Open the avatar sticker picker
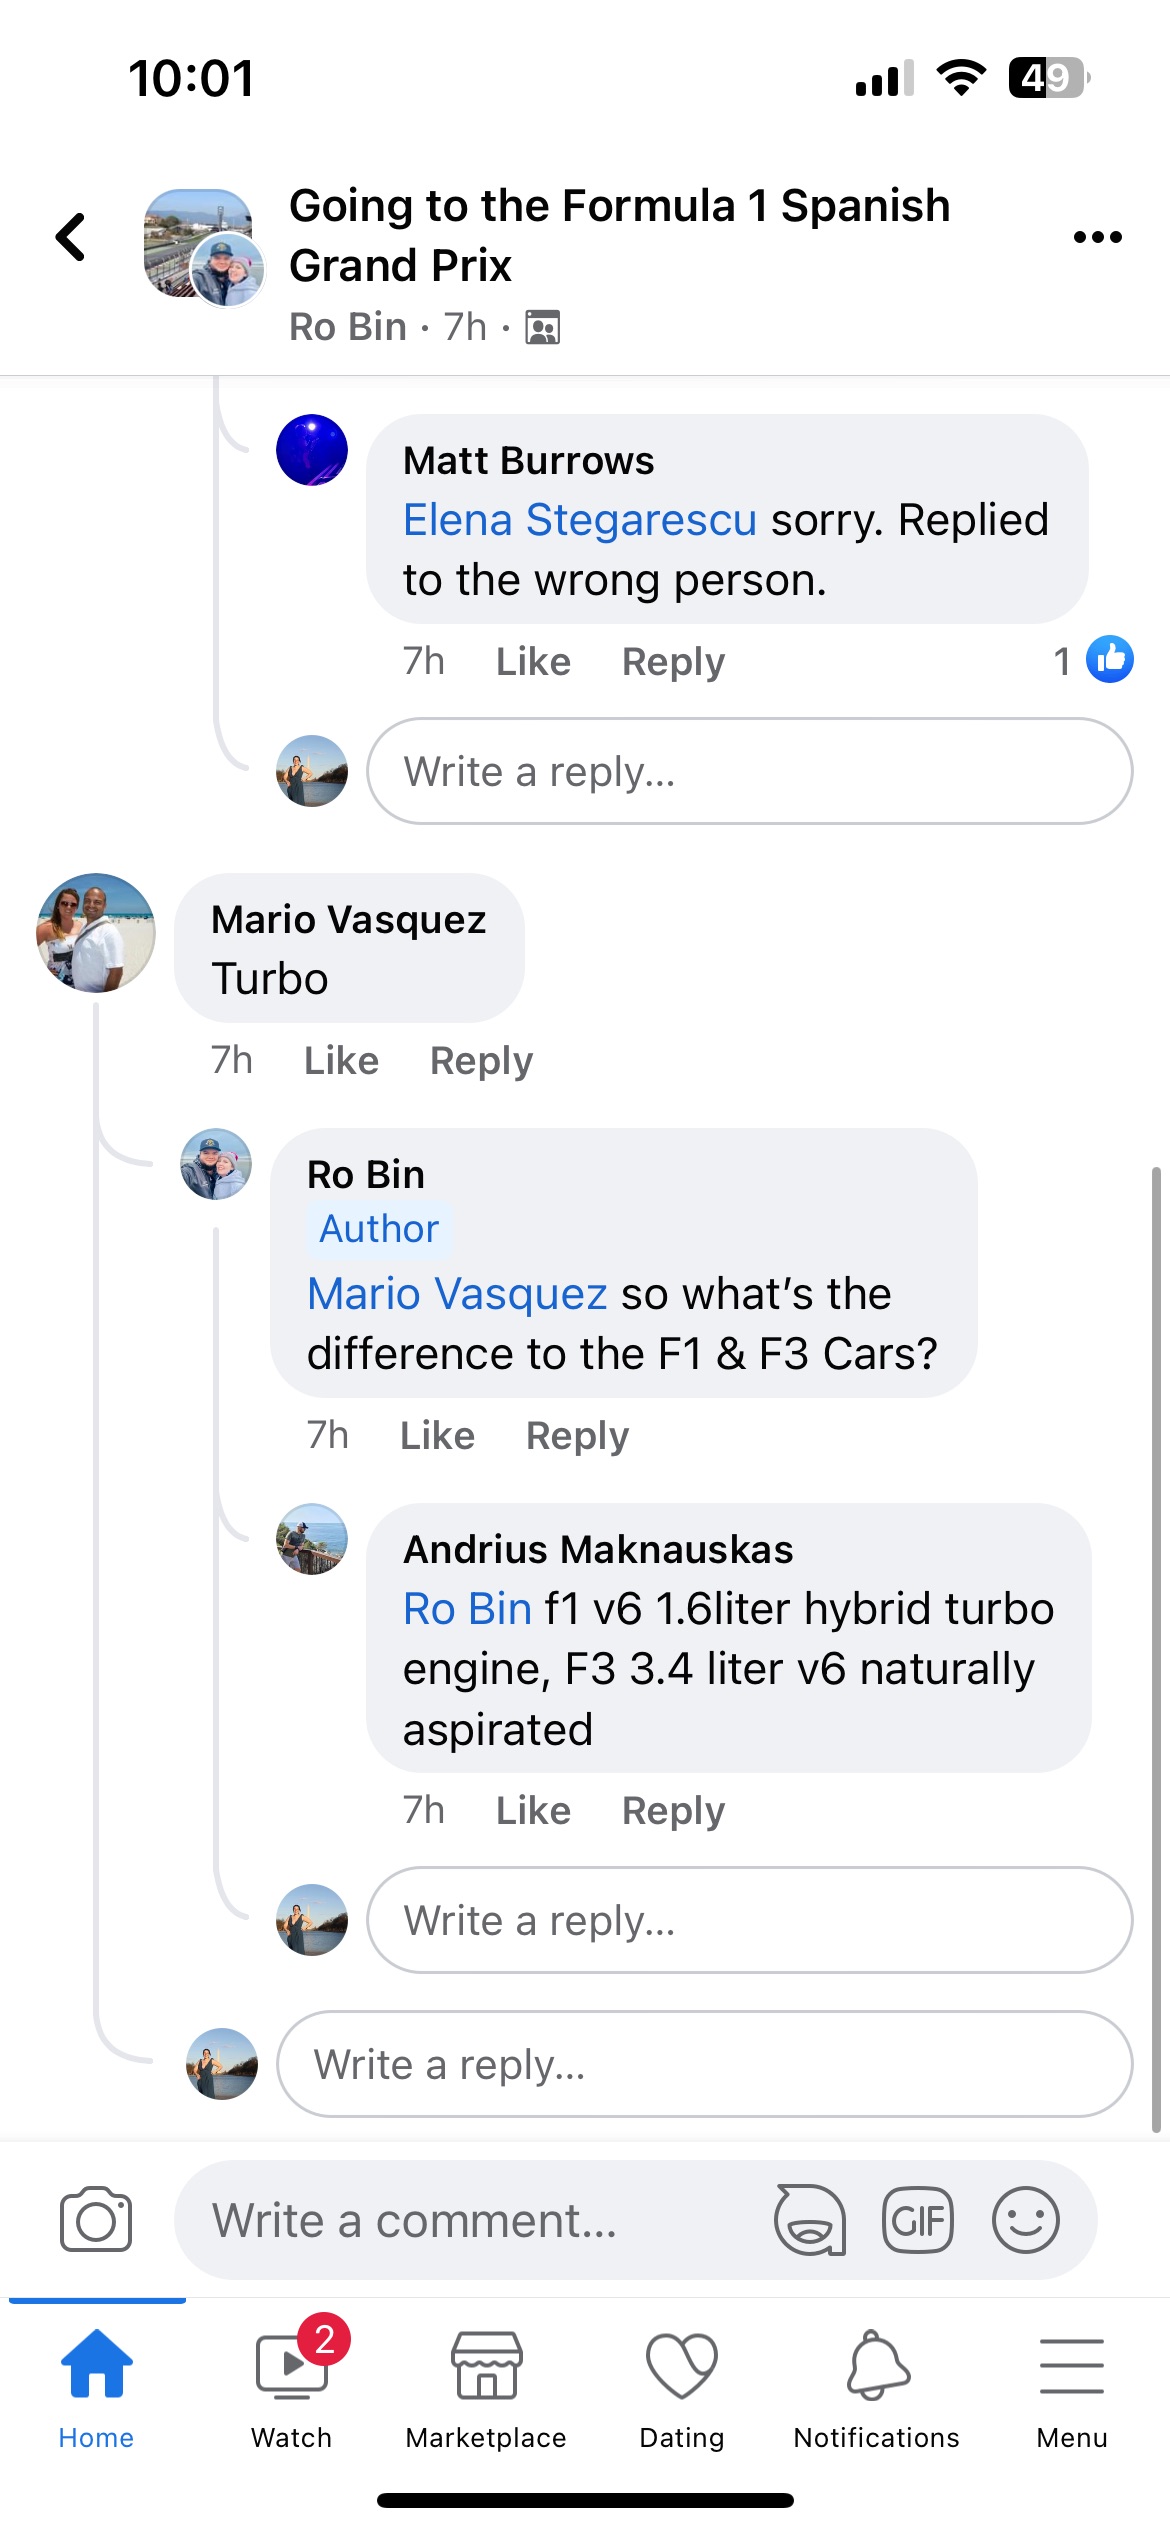 tap(810, 2221)
